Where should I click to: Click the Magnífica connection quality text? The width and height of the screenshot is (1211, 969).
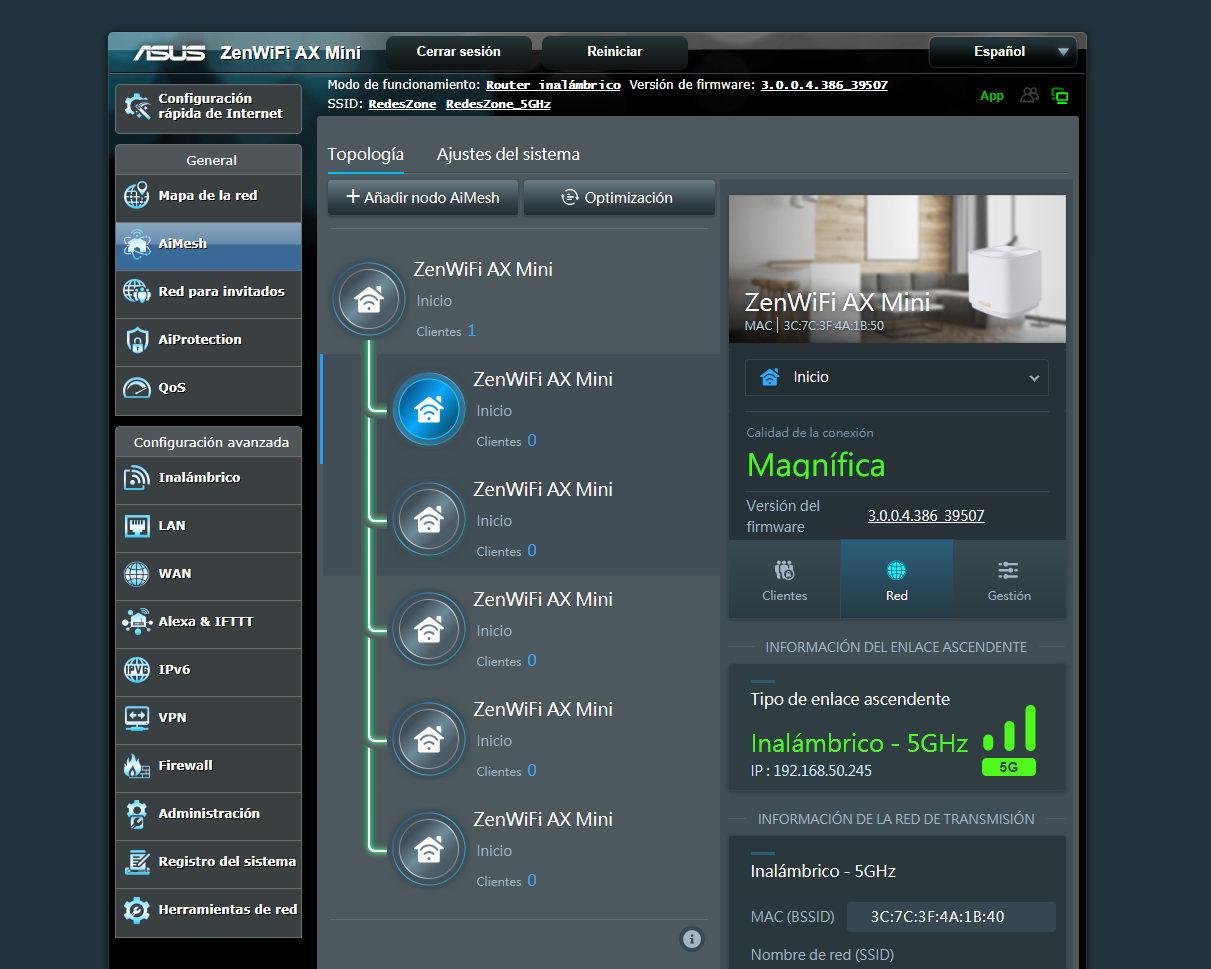point(816,465)
